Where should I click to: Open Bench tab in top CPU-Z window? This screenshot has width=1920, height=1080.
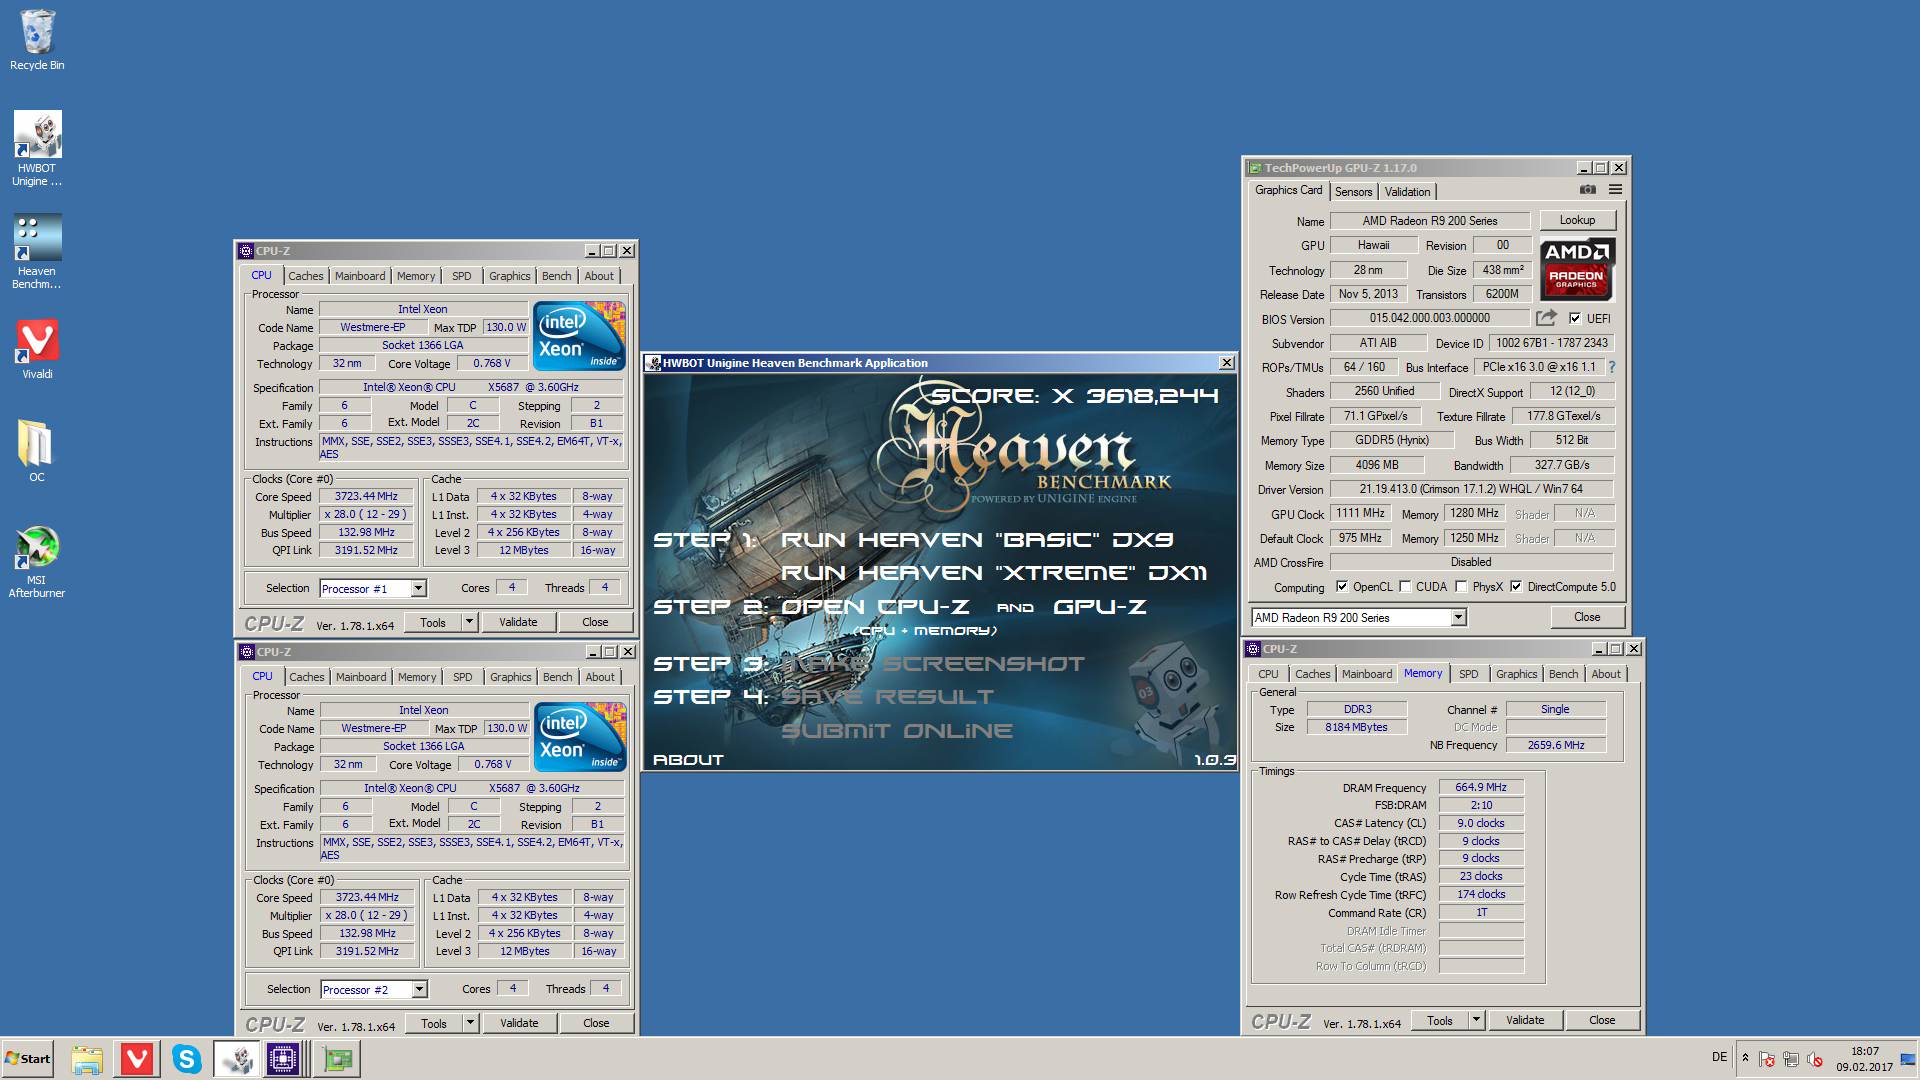(557, 276)
